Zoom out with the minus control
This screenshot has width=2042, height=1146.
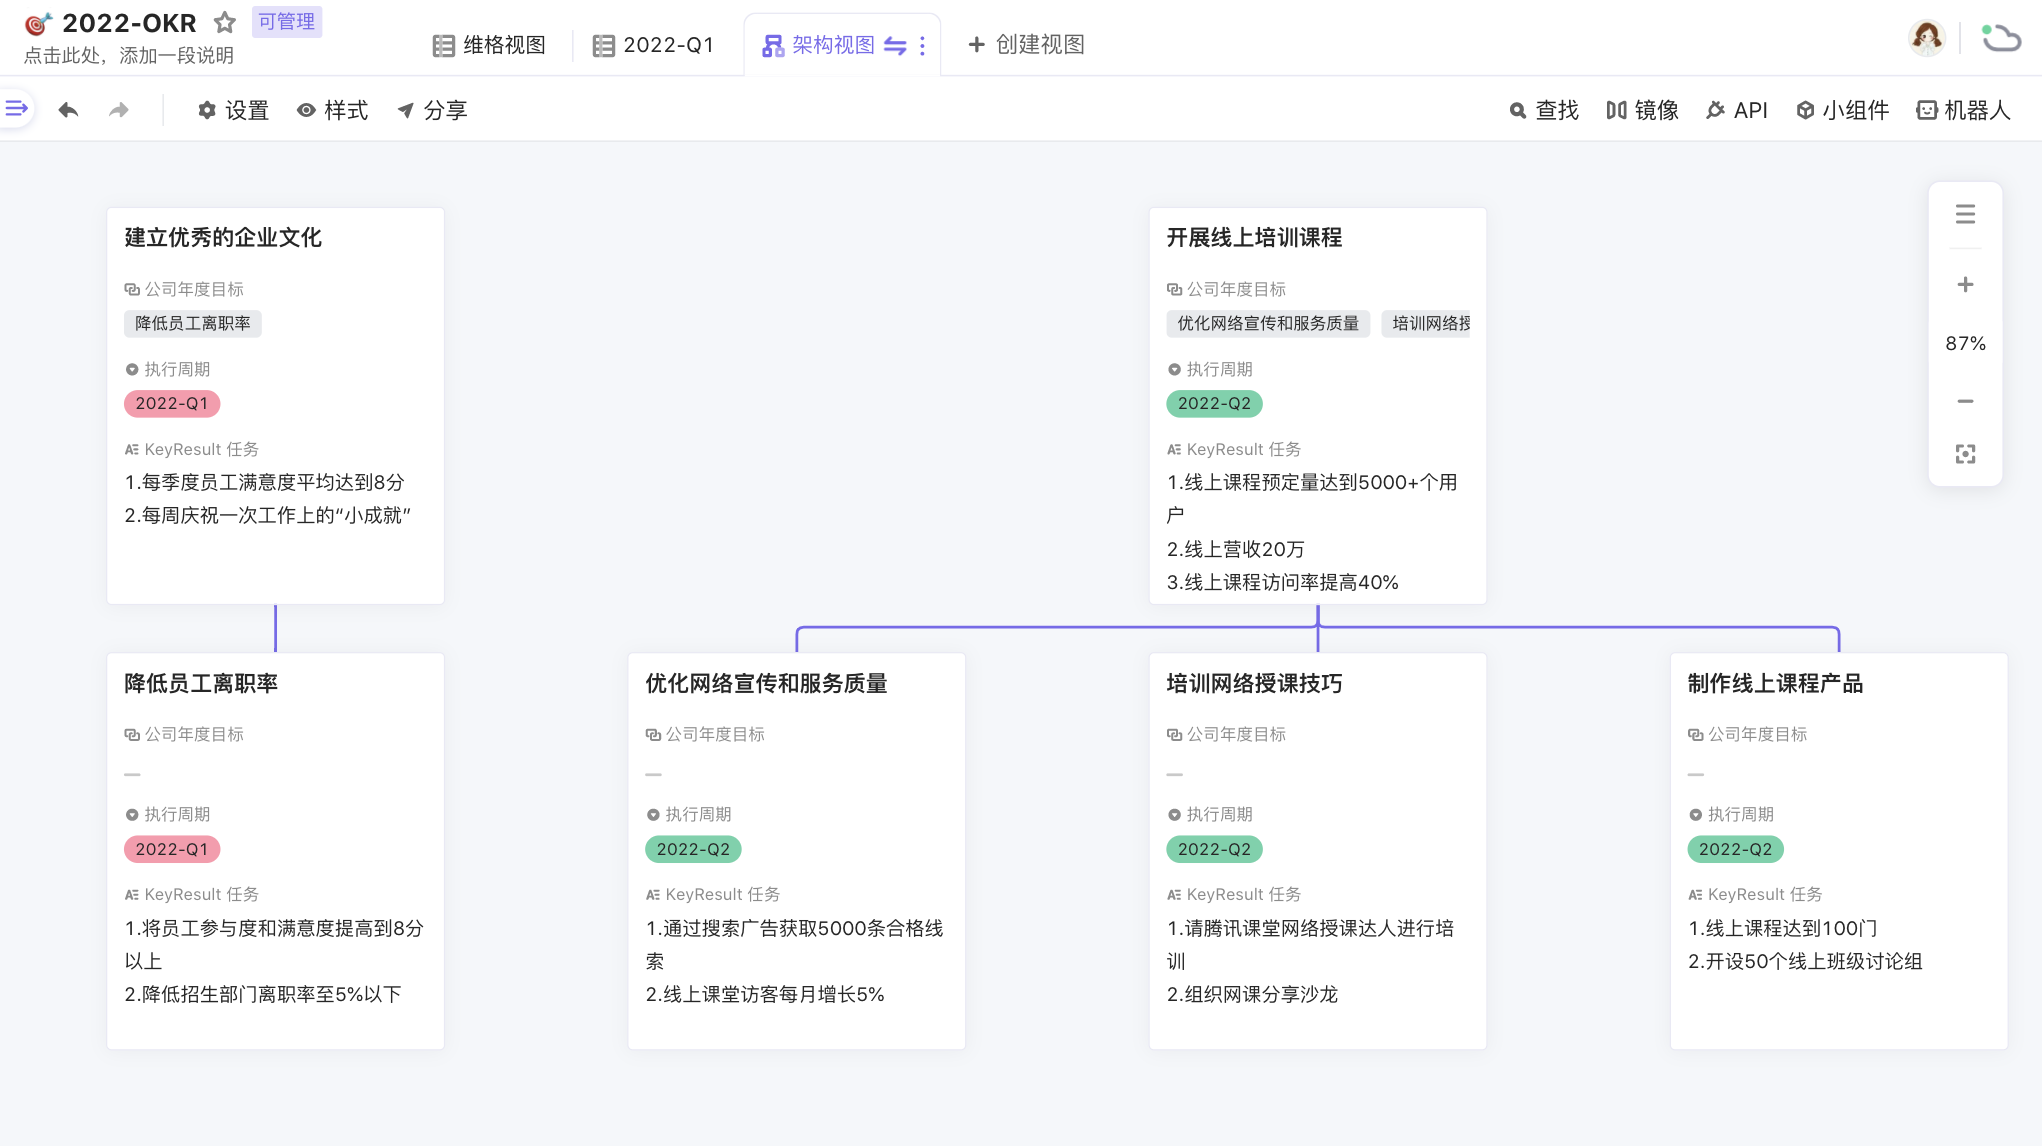[1965, 401]
